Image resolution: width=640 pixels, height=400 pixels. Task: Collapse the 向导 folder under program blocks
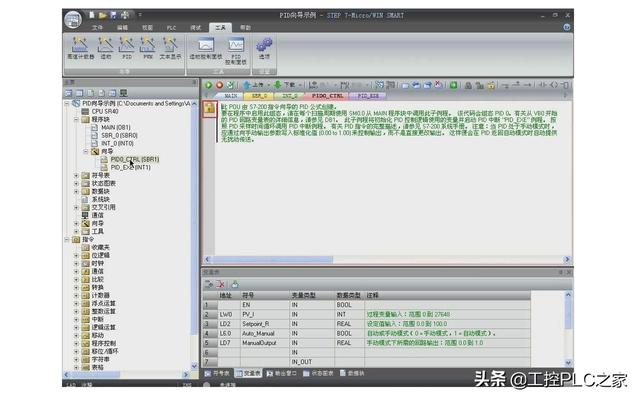[x=86, y=151]
